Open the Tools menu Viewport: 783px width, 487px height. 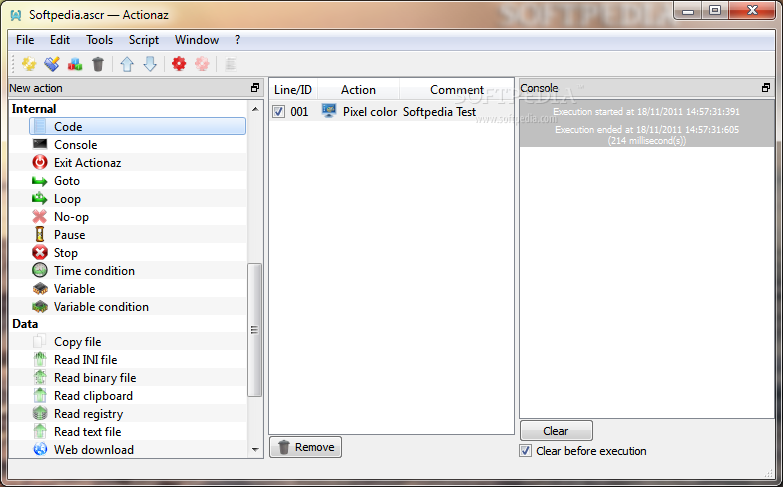coord(99,39)
